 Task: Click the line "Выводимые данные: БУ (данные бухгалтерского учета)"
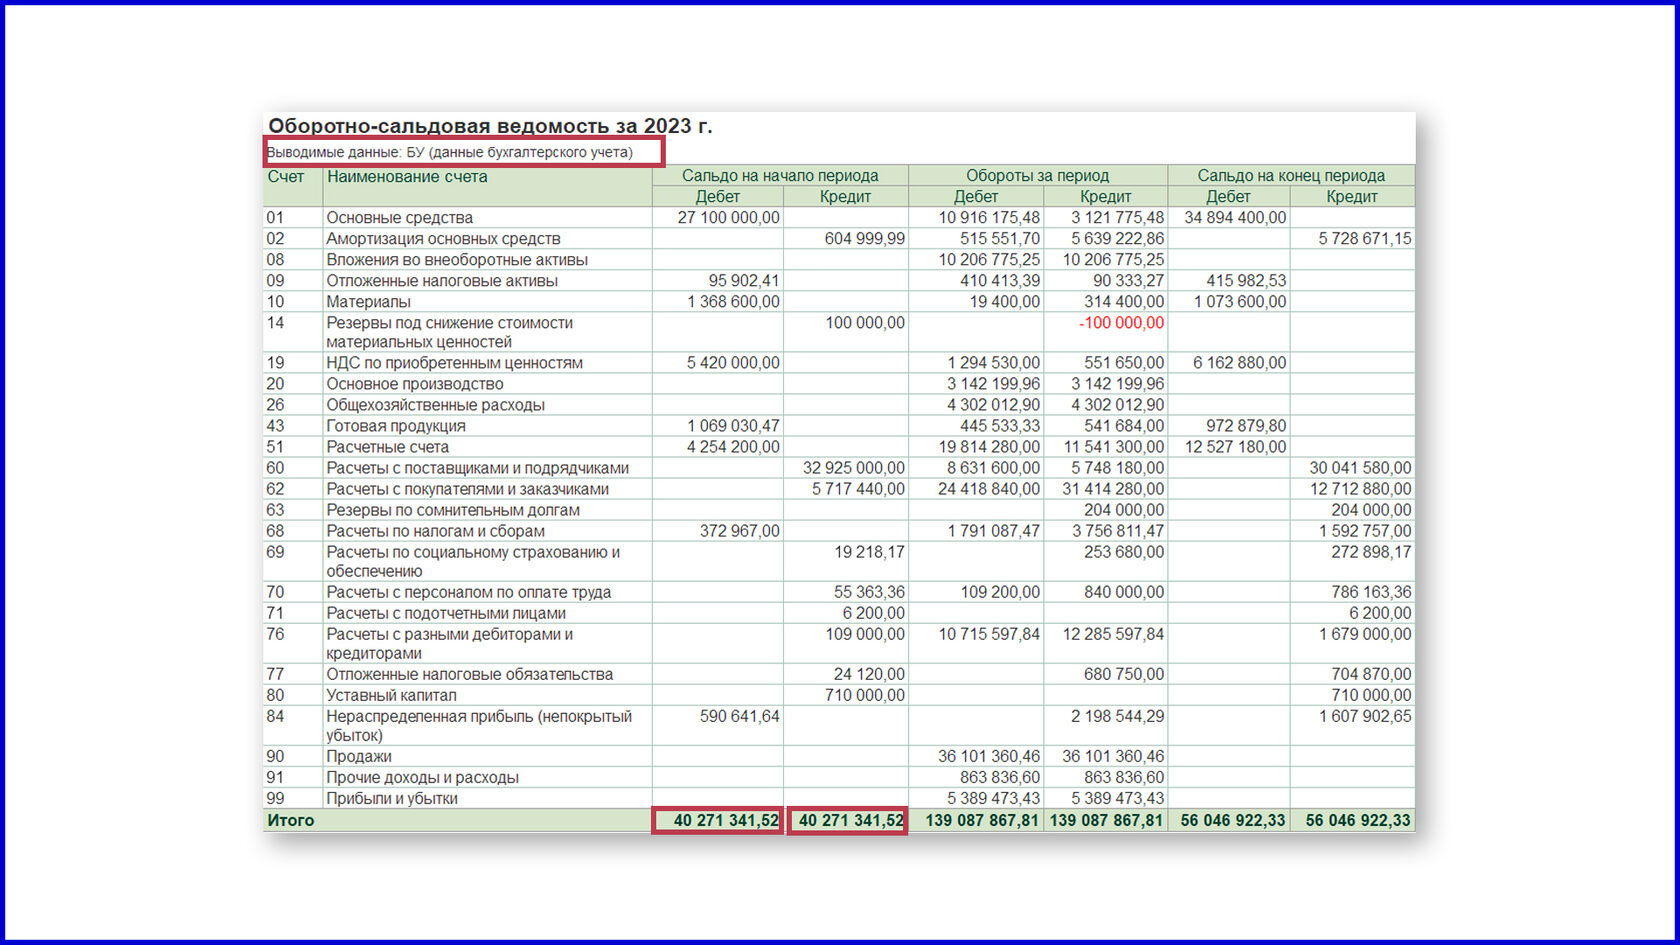coord(450,153)
